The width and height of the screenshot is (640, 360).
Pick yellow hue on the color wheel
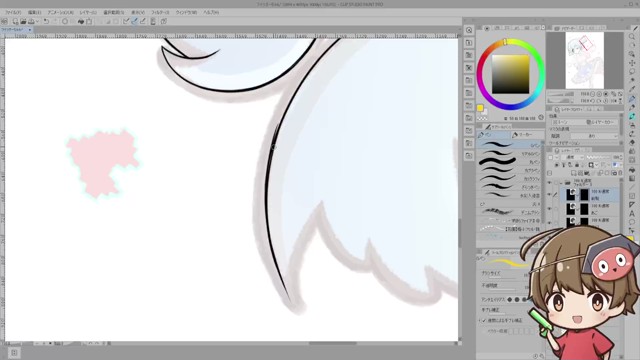pos(505,42)
